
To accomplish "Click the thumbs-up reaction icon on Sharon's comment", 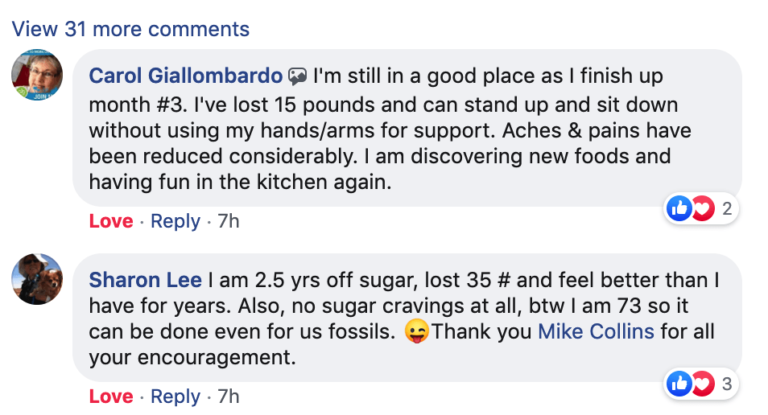I will click(x=680, y=382).
